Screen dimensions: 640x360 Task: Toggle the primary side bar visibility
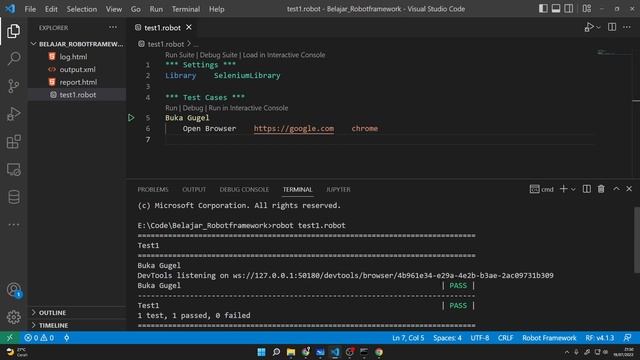point(543,9)
